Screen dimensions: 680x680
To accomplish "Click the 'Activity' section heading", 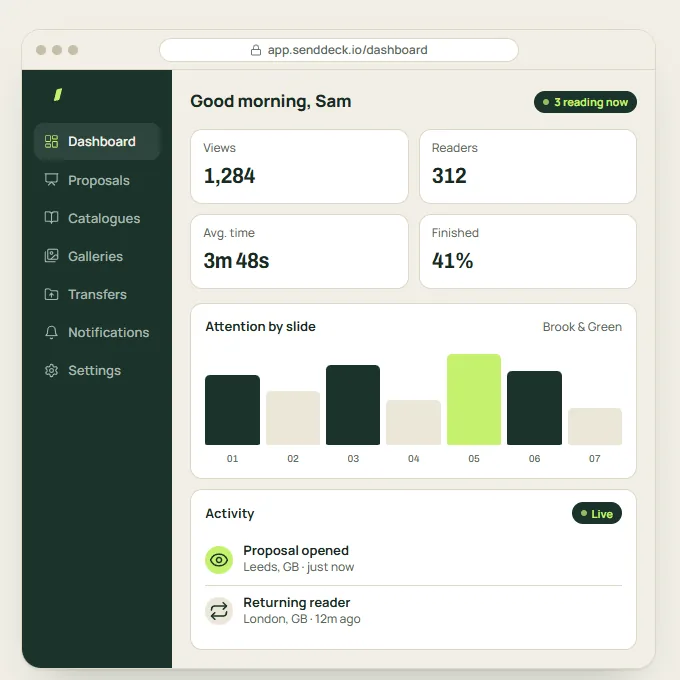I will 229,513.
